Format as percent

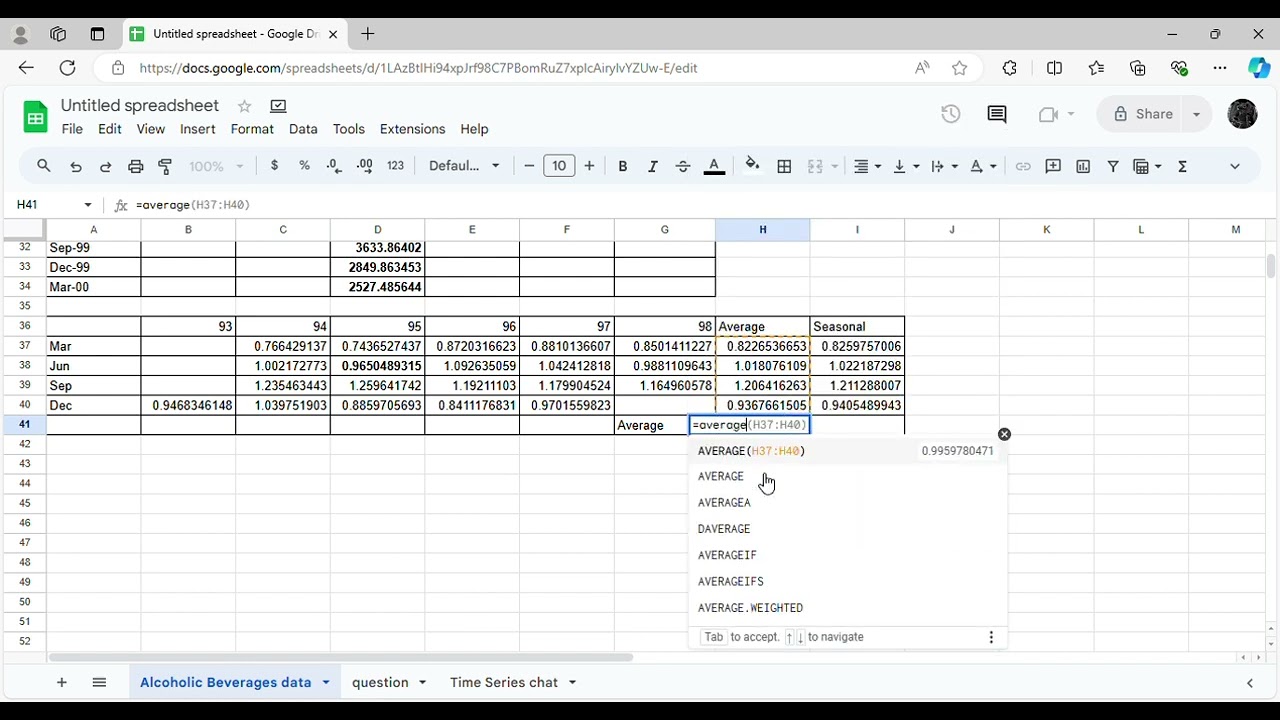[x=304, y=166]
